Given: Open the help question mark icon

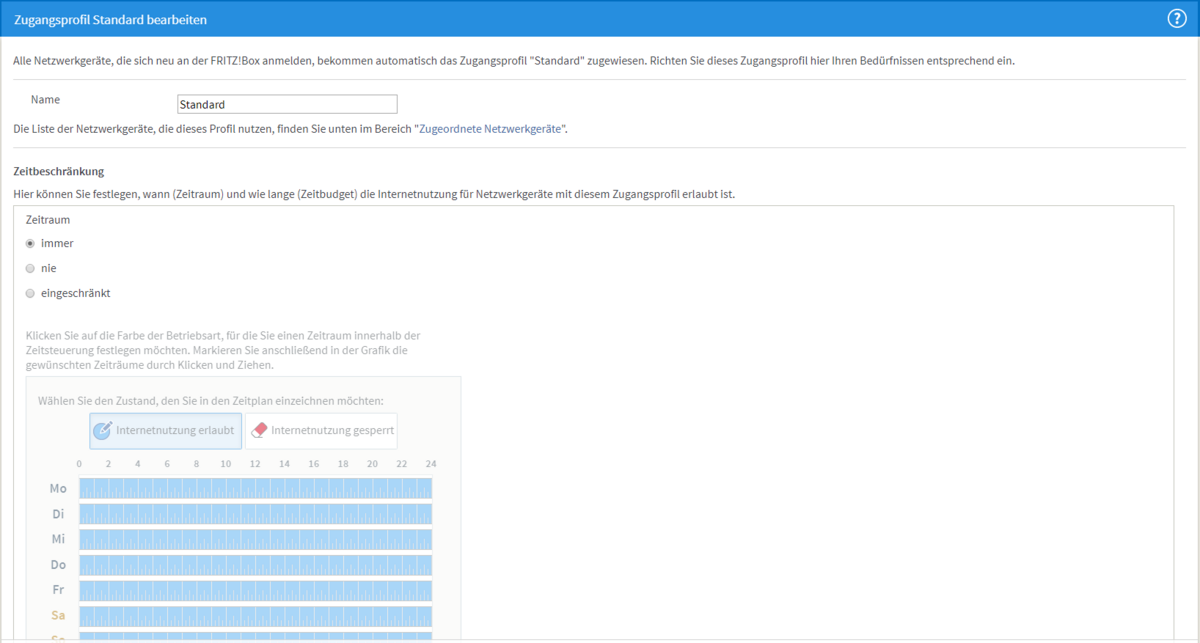Looking at the screenshot, I should coord(1177,19).
